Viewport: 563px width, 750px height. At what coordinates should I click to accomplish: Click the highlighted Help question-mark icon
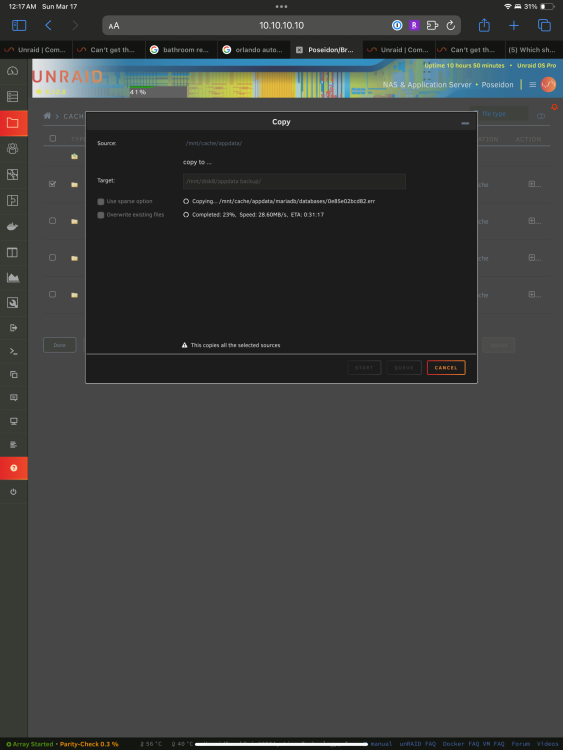pyautogui.click(x=13, y=468)
